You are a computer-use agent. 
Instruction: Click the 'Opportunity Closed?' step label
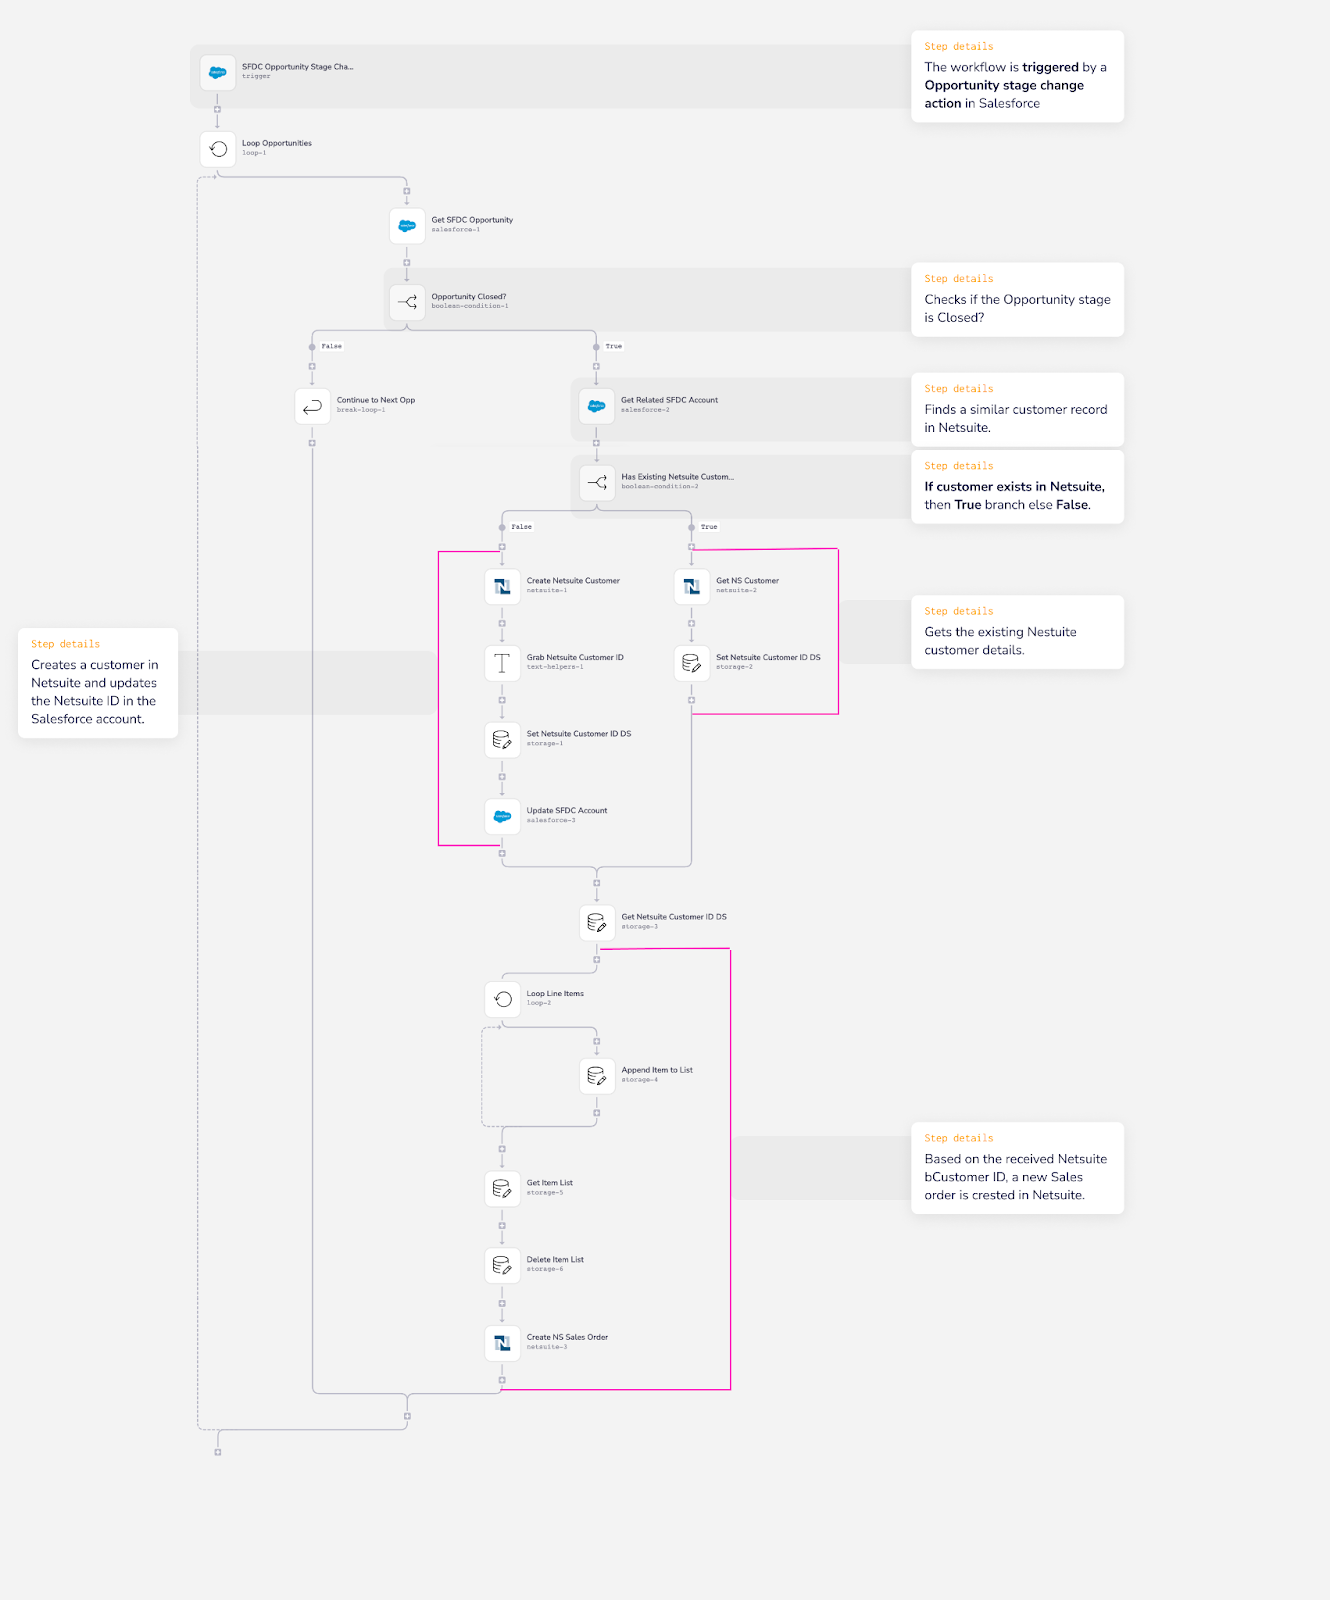[469, 297]
